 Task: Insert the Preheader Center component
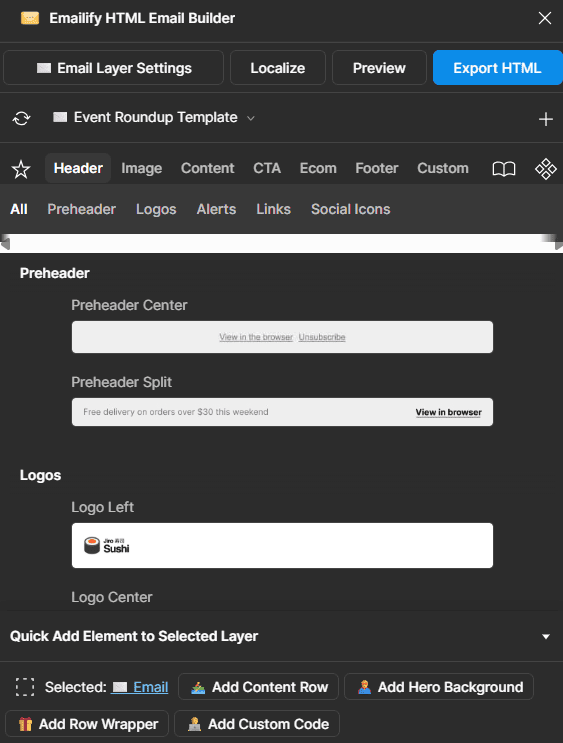coord(282,337)
